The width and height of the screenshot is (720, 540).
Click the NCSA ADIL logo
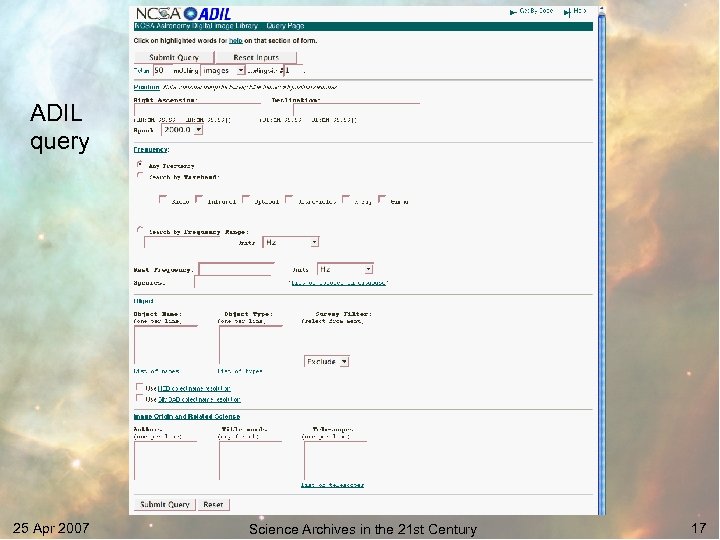pos(183,14)
